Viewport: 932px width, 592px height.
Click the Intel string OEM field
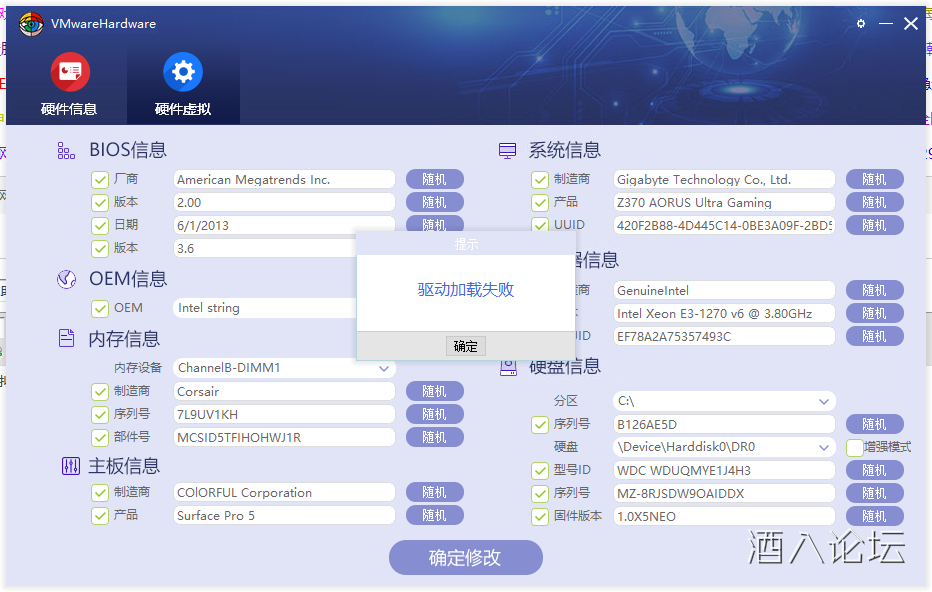[x=265, y=308]
